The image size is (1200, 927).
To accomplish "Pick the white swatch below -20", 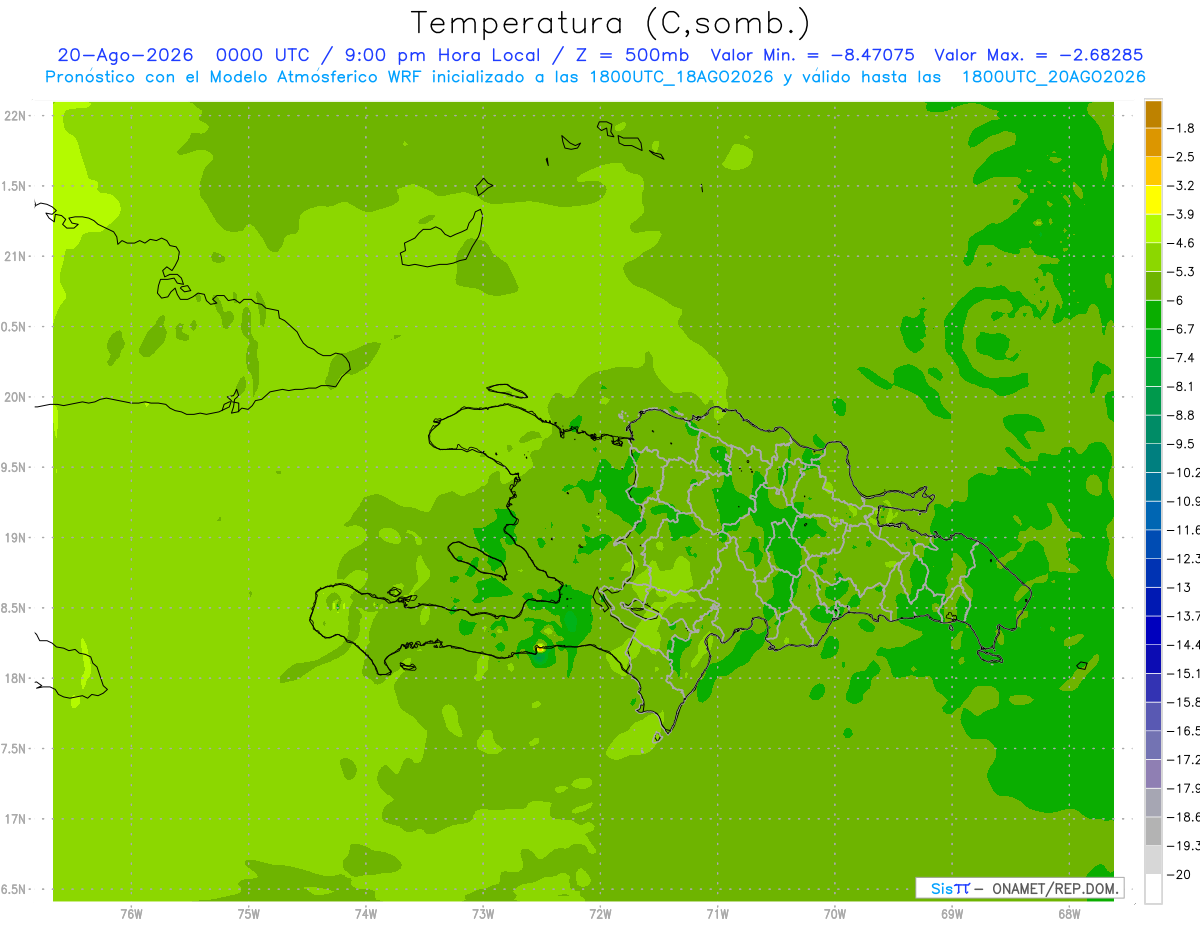I will pos(1153,889).
